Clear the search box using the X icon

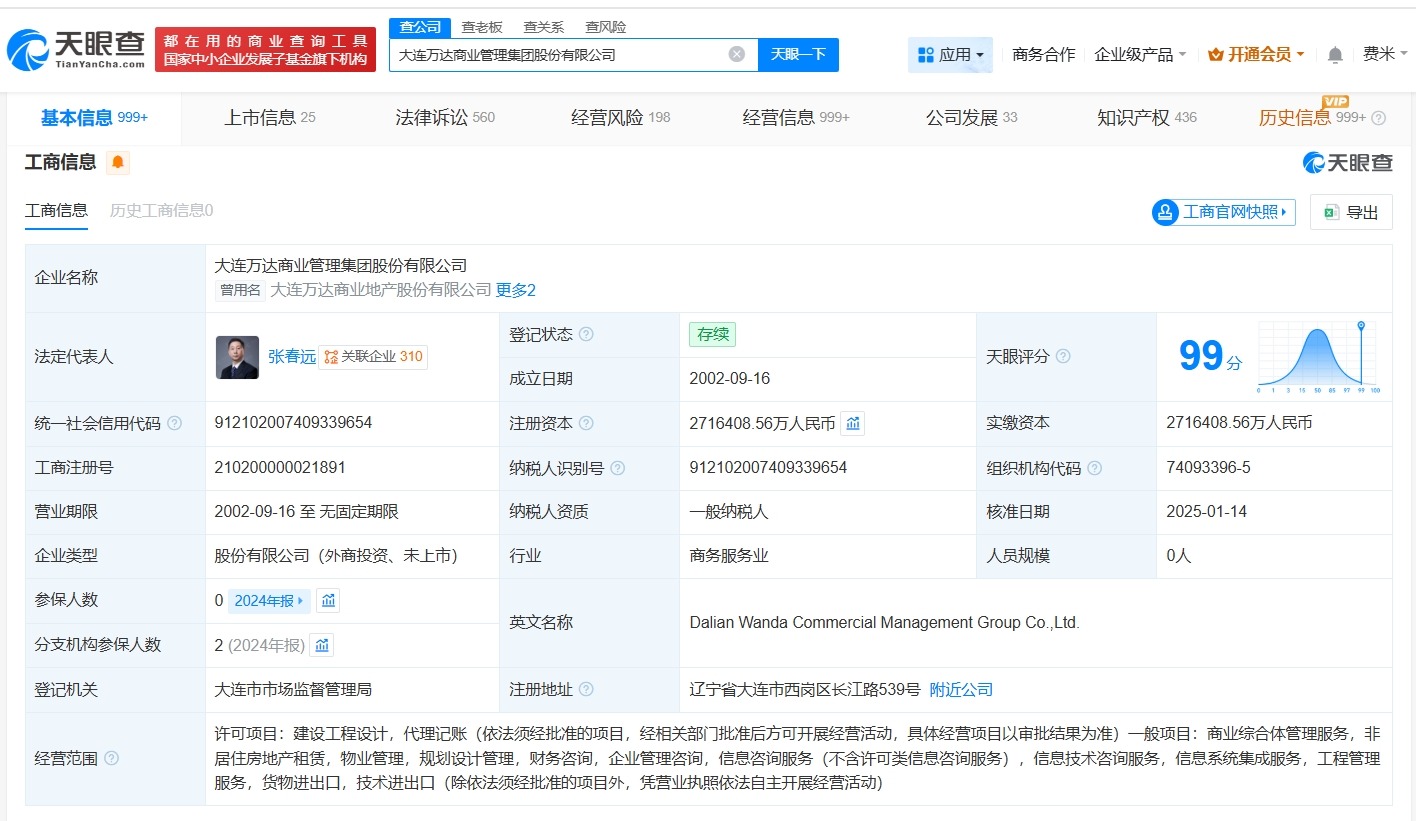point(736,54)
